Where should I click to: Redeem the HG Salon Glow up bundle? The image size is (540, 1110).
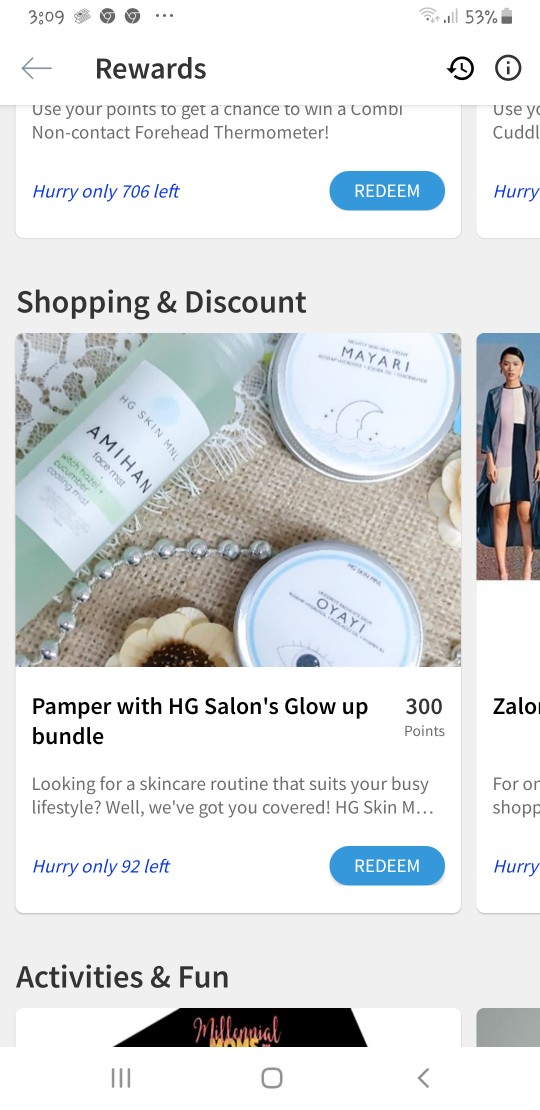point(387,866)
